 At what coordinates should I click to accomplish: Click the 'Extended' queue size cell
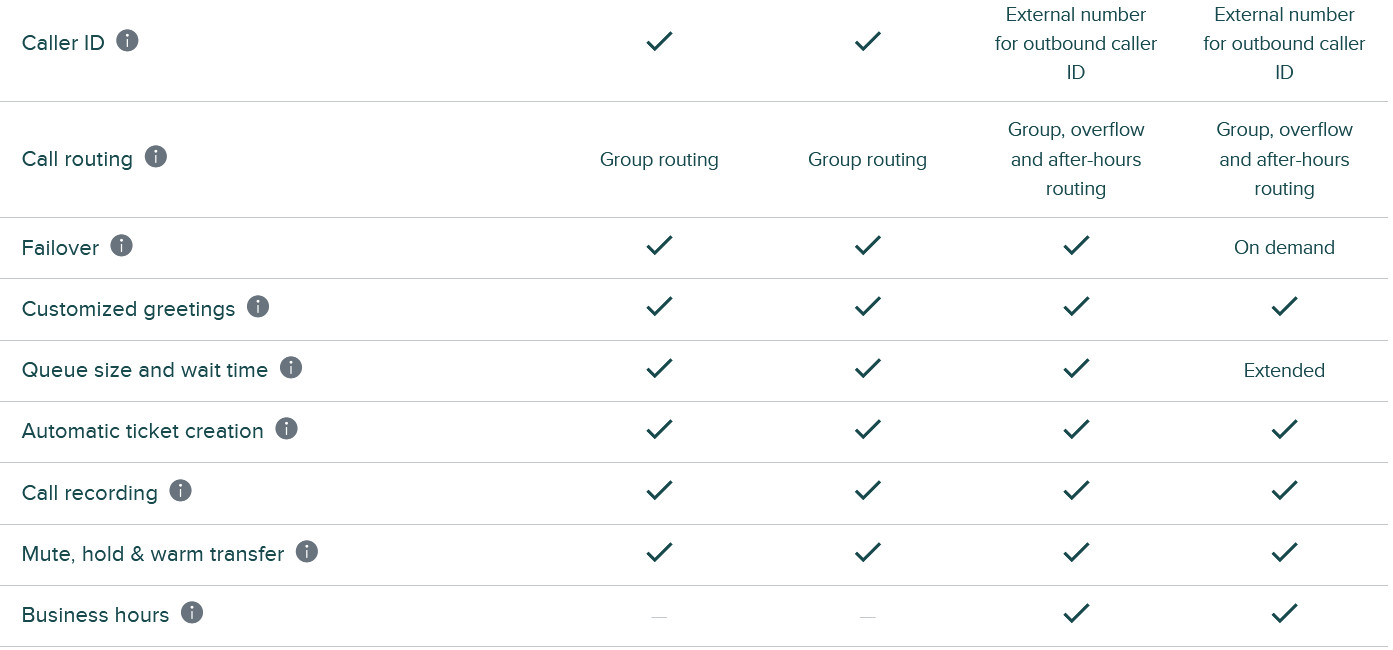(1284, 370)
